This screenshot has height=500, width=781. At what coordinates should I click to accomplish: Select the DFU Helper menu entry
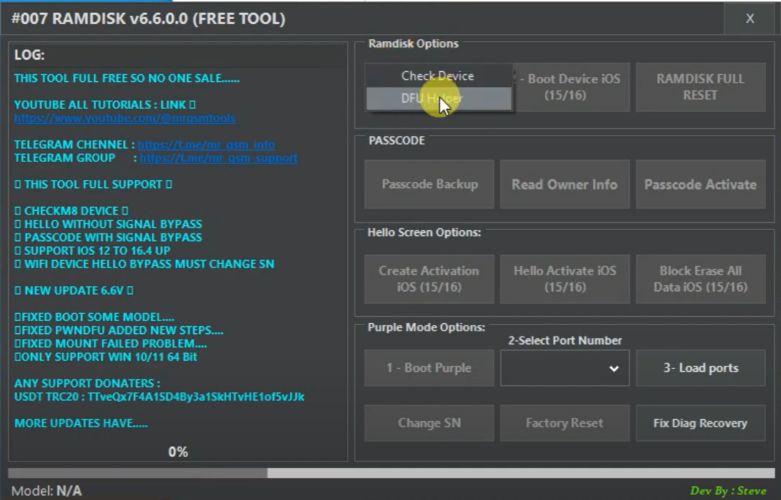(439, 99)
